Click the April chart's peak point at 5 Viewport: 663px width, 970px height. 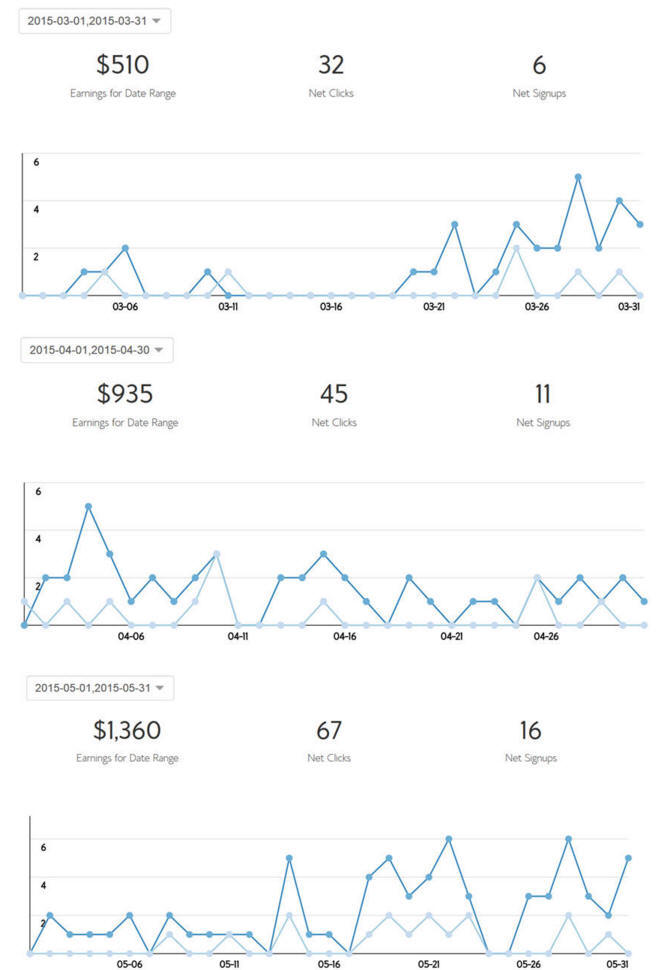click(88, 506)
